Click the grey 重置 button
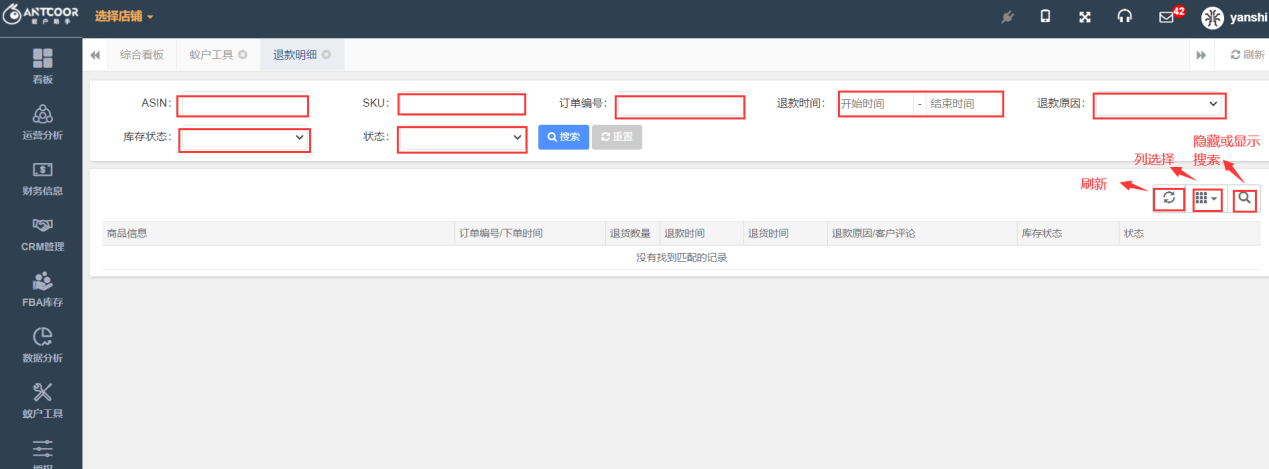Viewport: 1269px width, 469px height. click(x=617, y=137)
